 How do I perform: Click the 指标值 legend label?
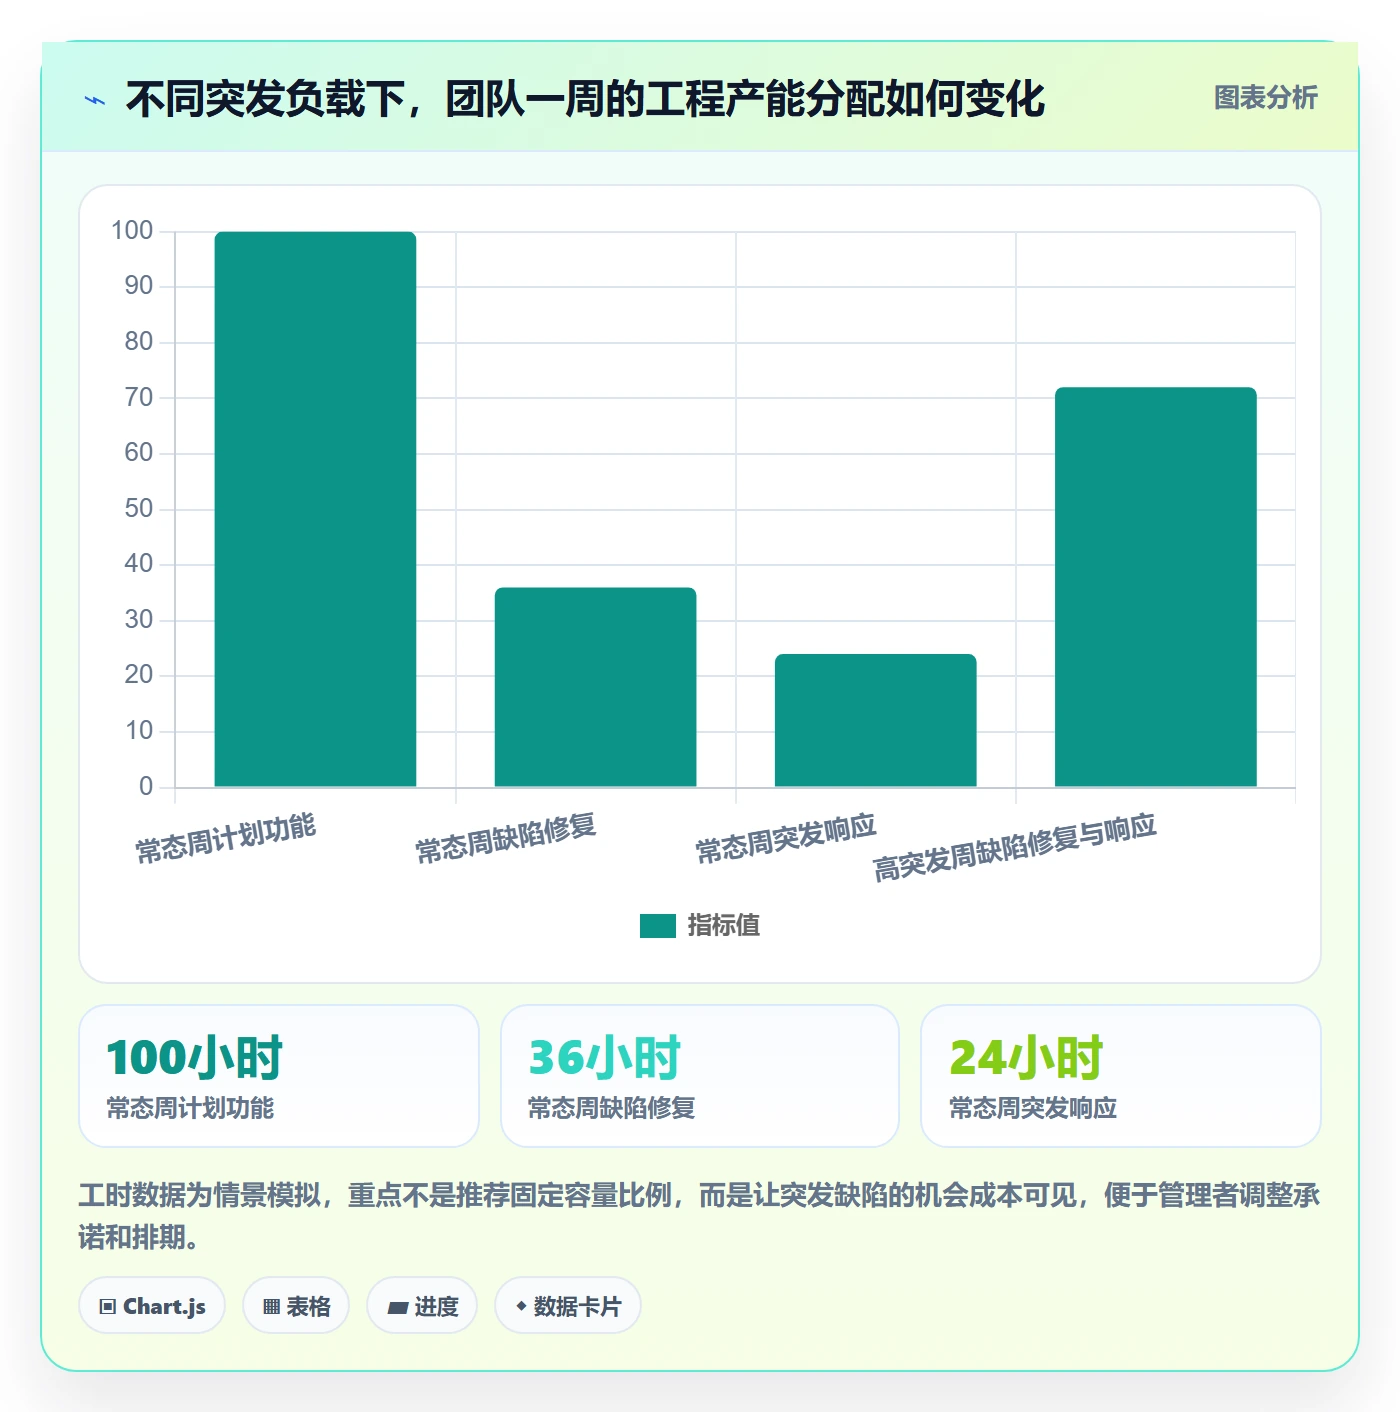point(724,926)
